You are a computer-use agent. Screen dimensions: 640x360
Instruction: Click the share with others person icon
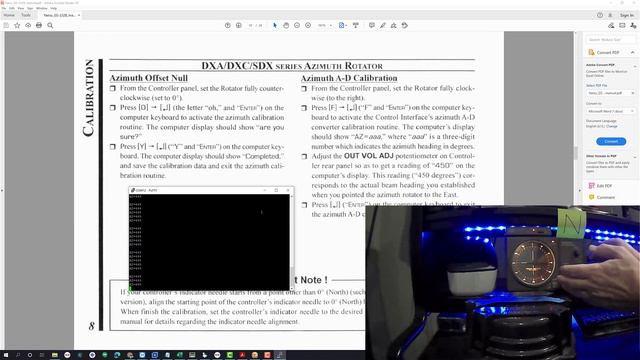pyautogui.click(x=633, y=25)
